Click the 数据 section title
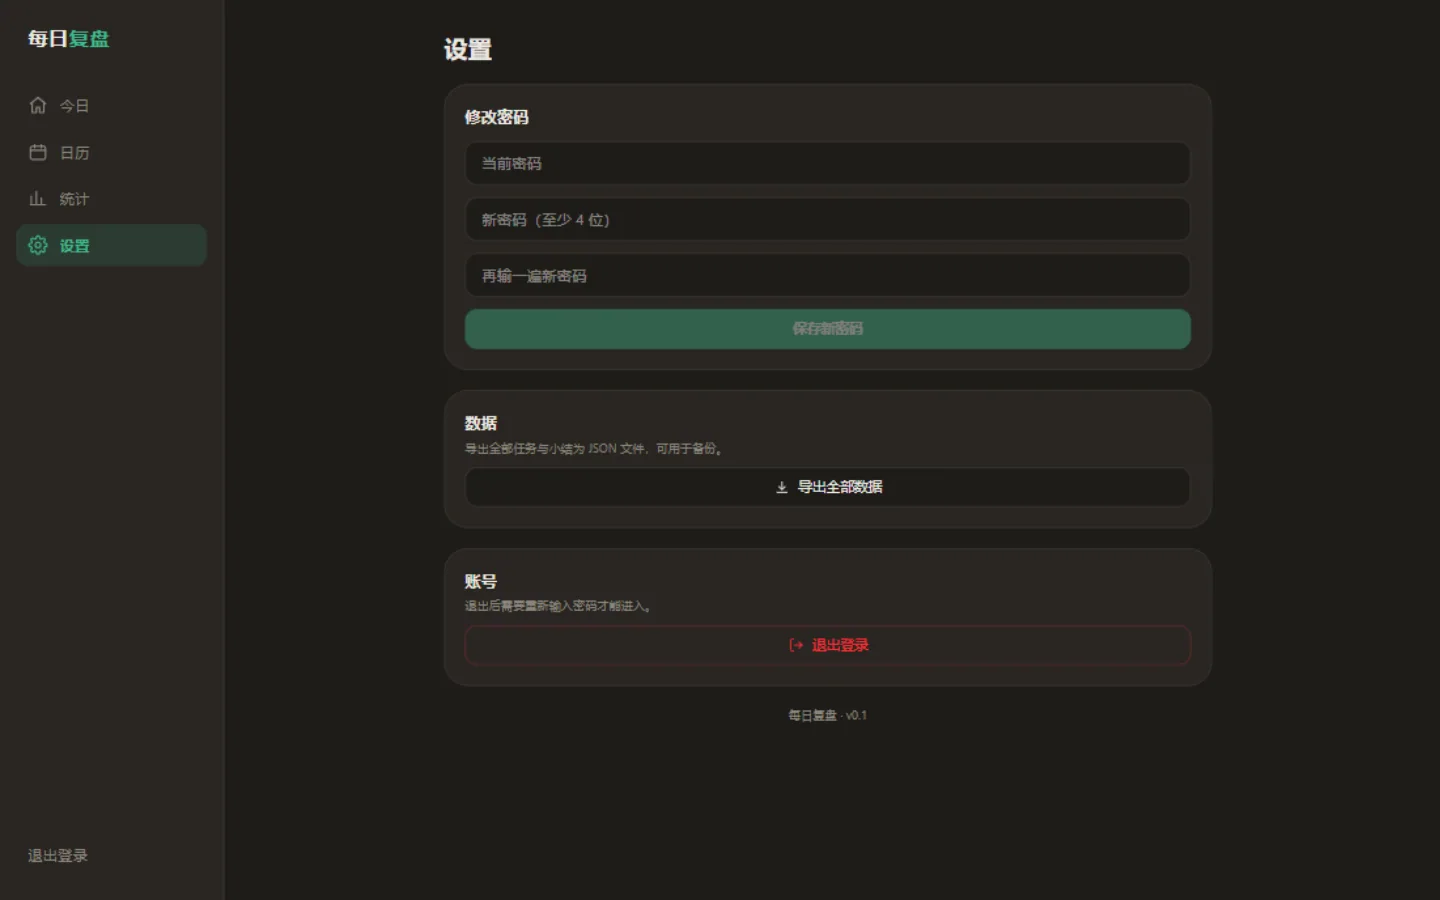Viewport: 1440px width, 900px height. point(481,423)
